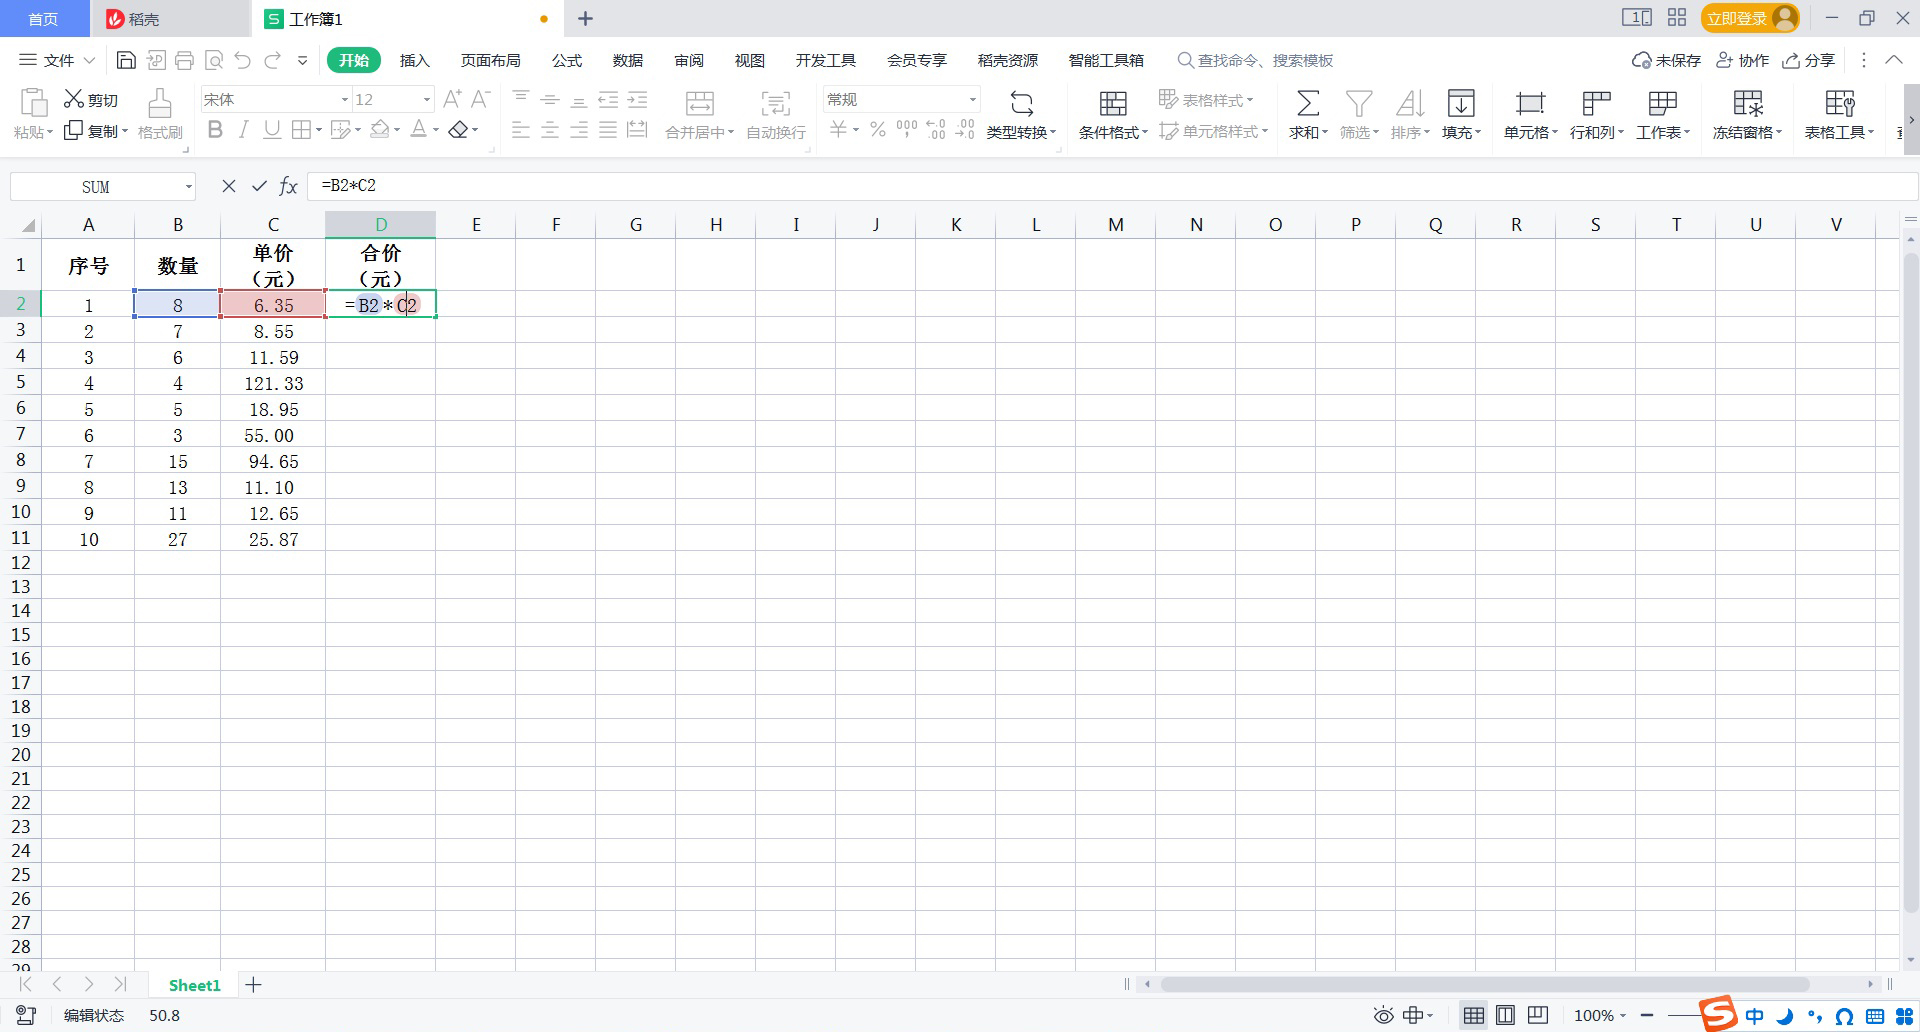Add a new sheet with plus button
Viewport: 1920px width, 1032px height.
tap(254, 985)
